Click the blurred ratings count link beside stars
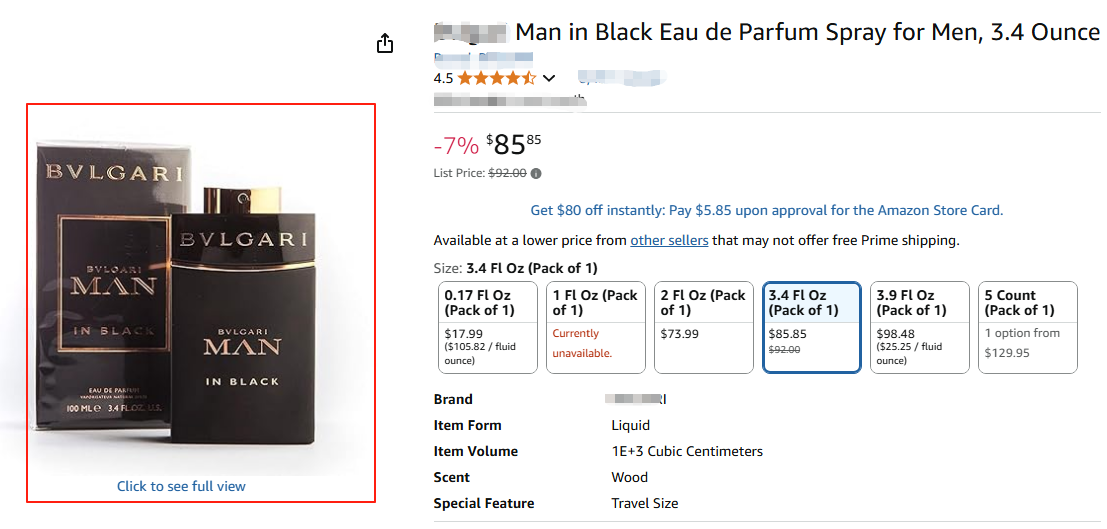Viewport: 1107px width, 529px height. pos(622,78)
